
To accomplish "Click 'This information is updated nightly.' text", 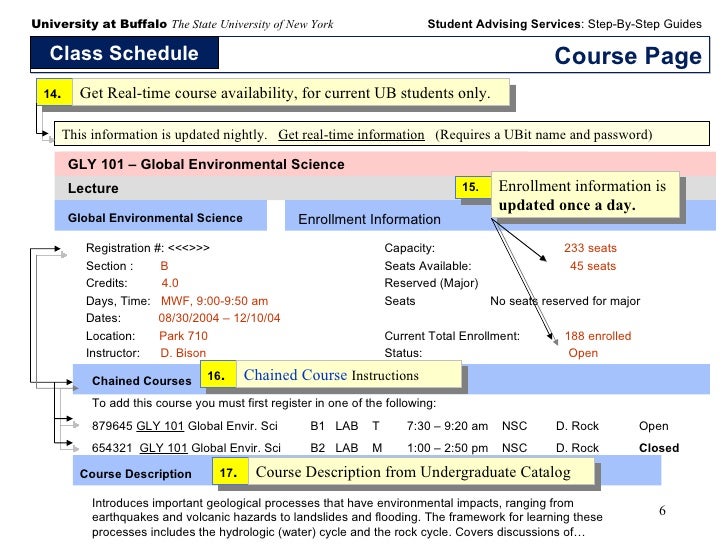I will [x=164, y=135].
